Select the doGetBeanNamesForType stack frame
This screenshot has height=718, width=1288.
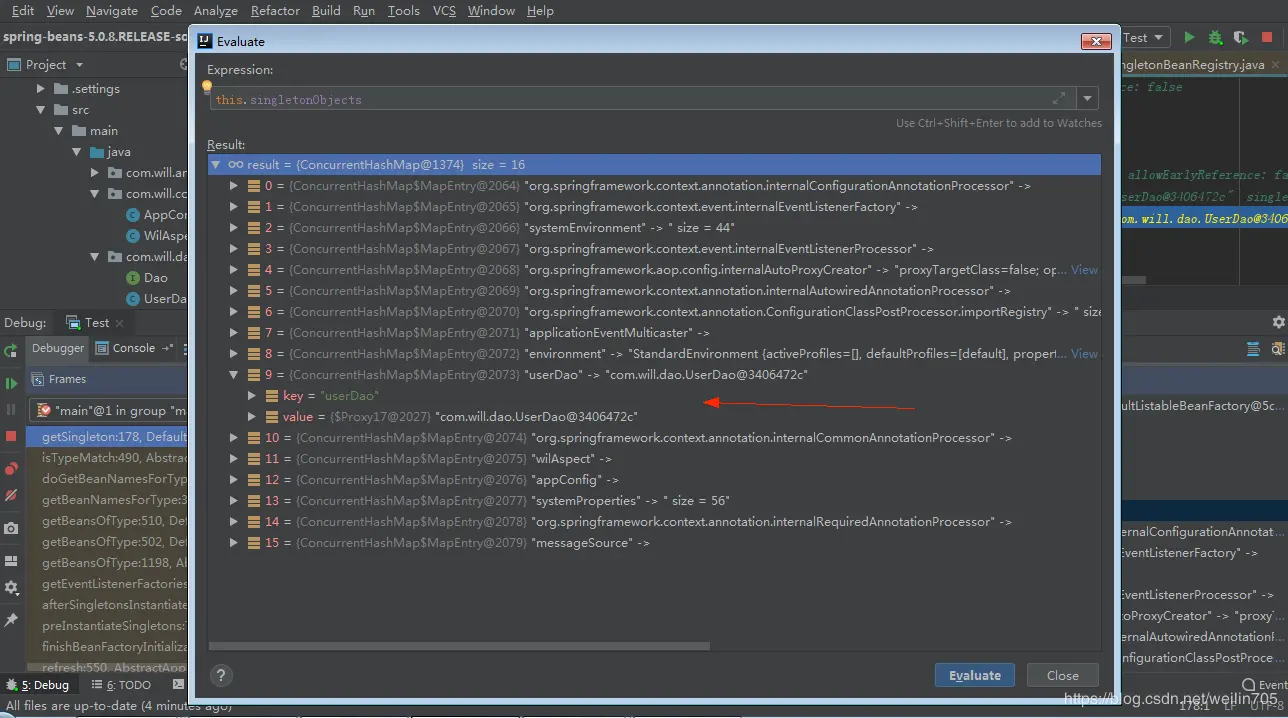point(108,479)
